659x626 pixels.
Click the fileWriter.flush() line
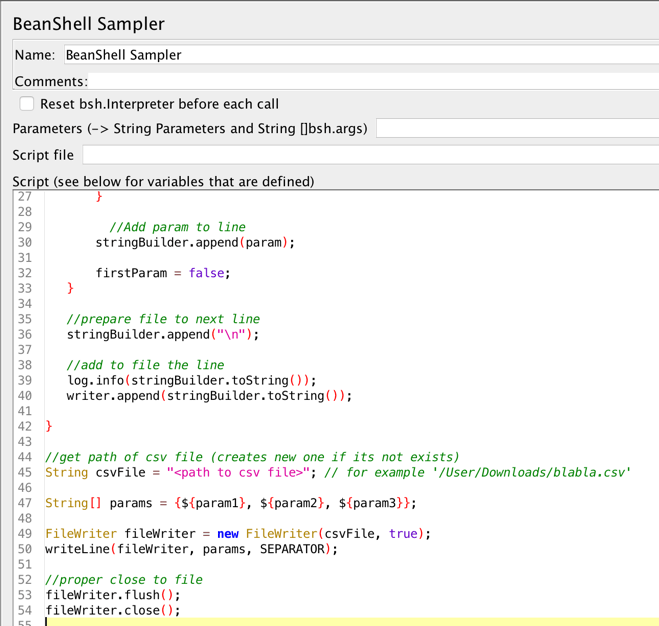(x=113, y=595)
